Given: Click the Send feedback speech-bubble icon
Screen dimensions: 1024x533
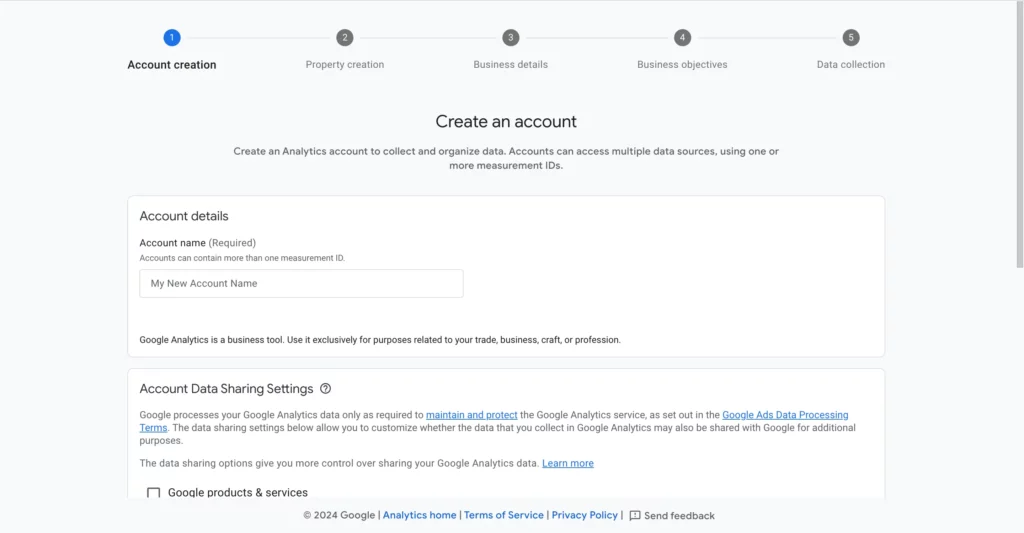Looking at the screenshot, I should click(x=635, y=515).
